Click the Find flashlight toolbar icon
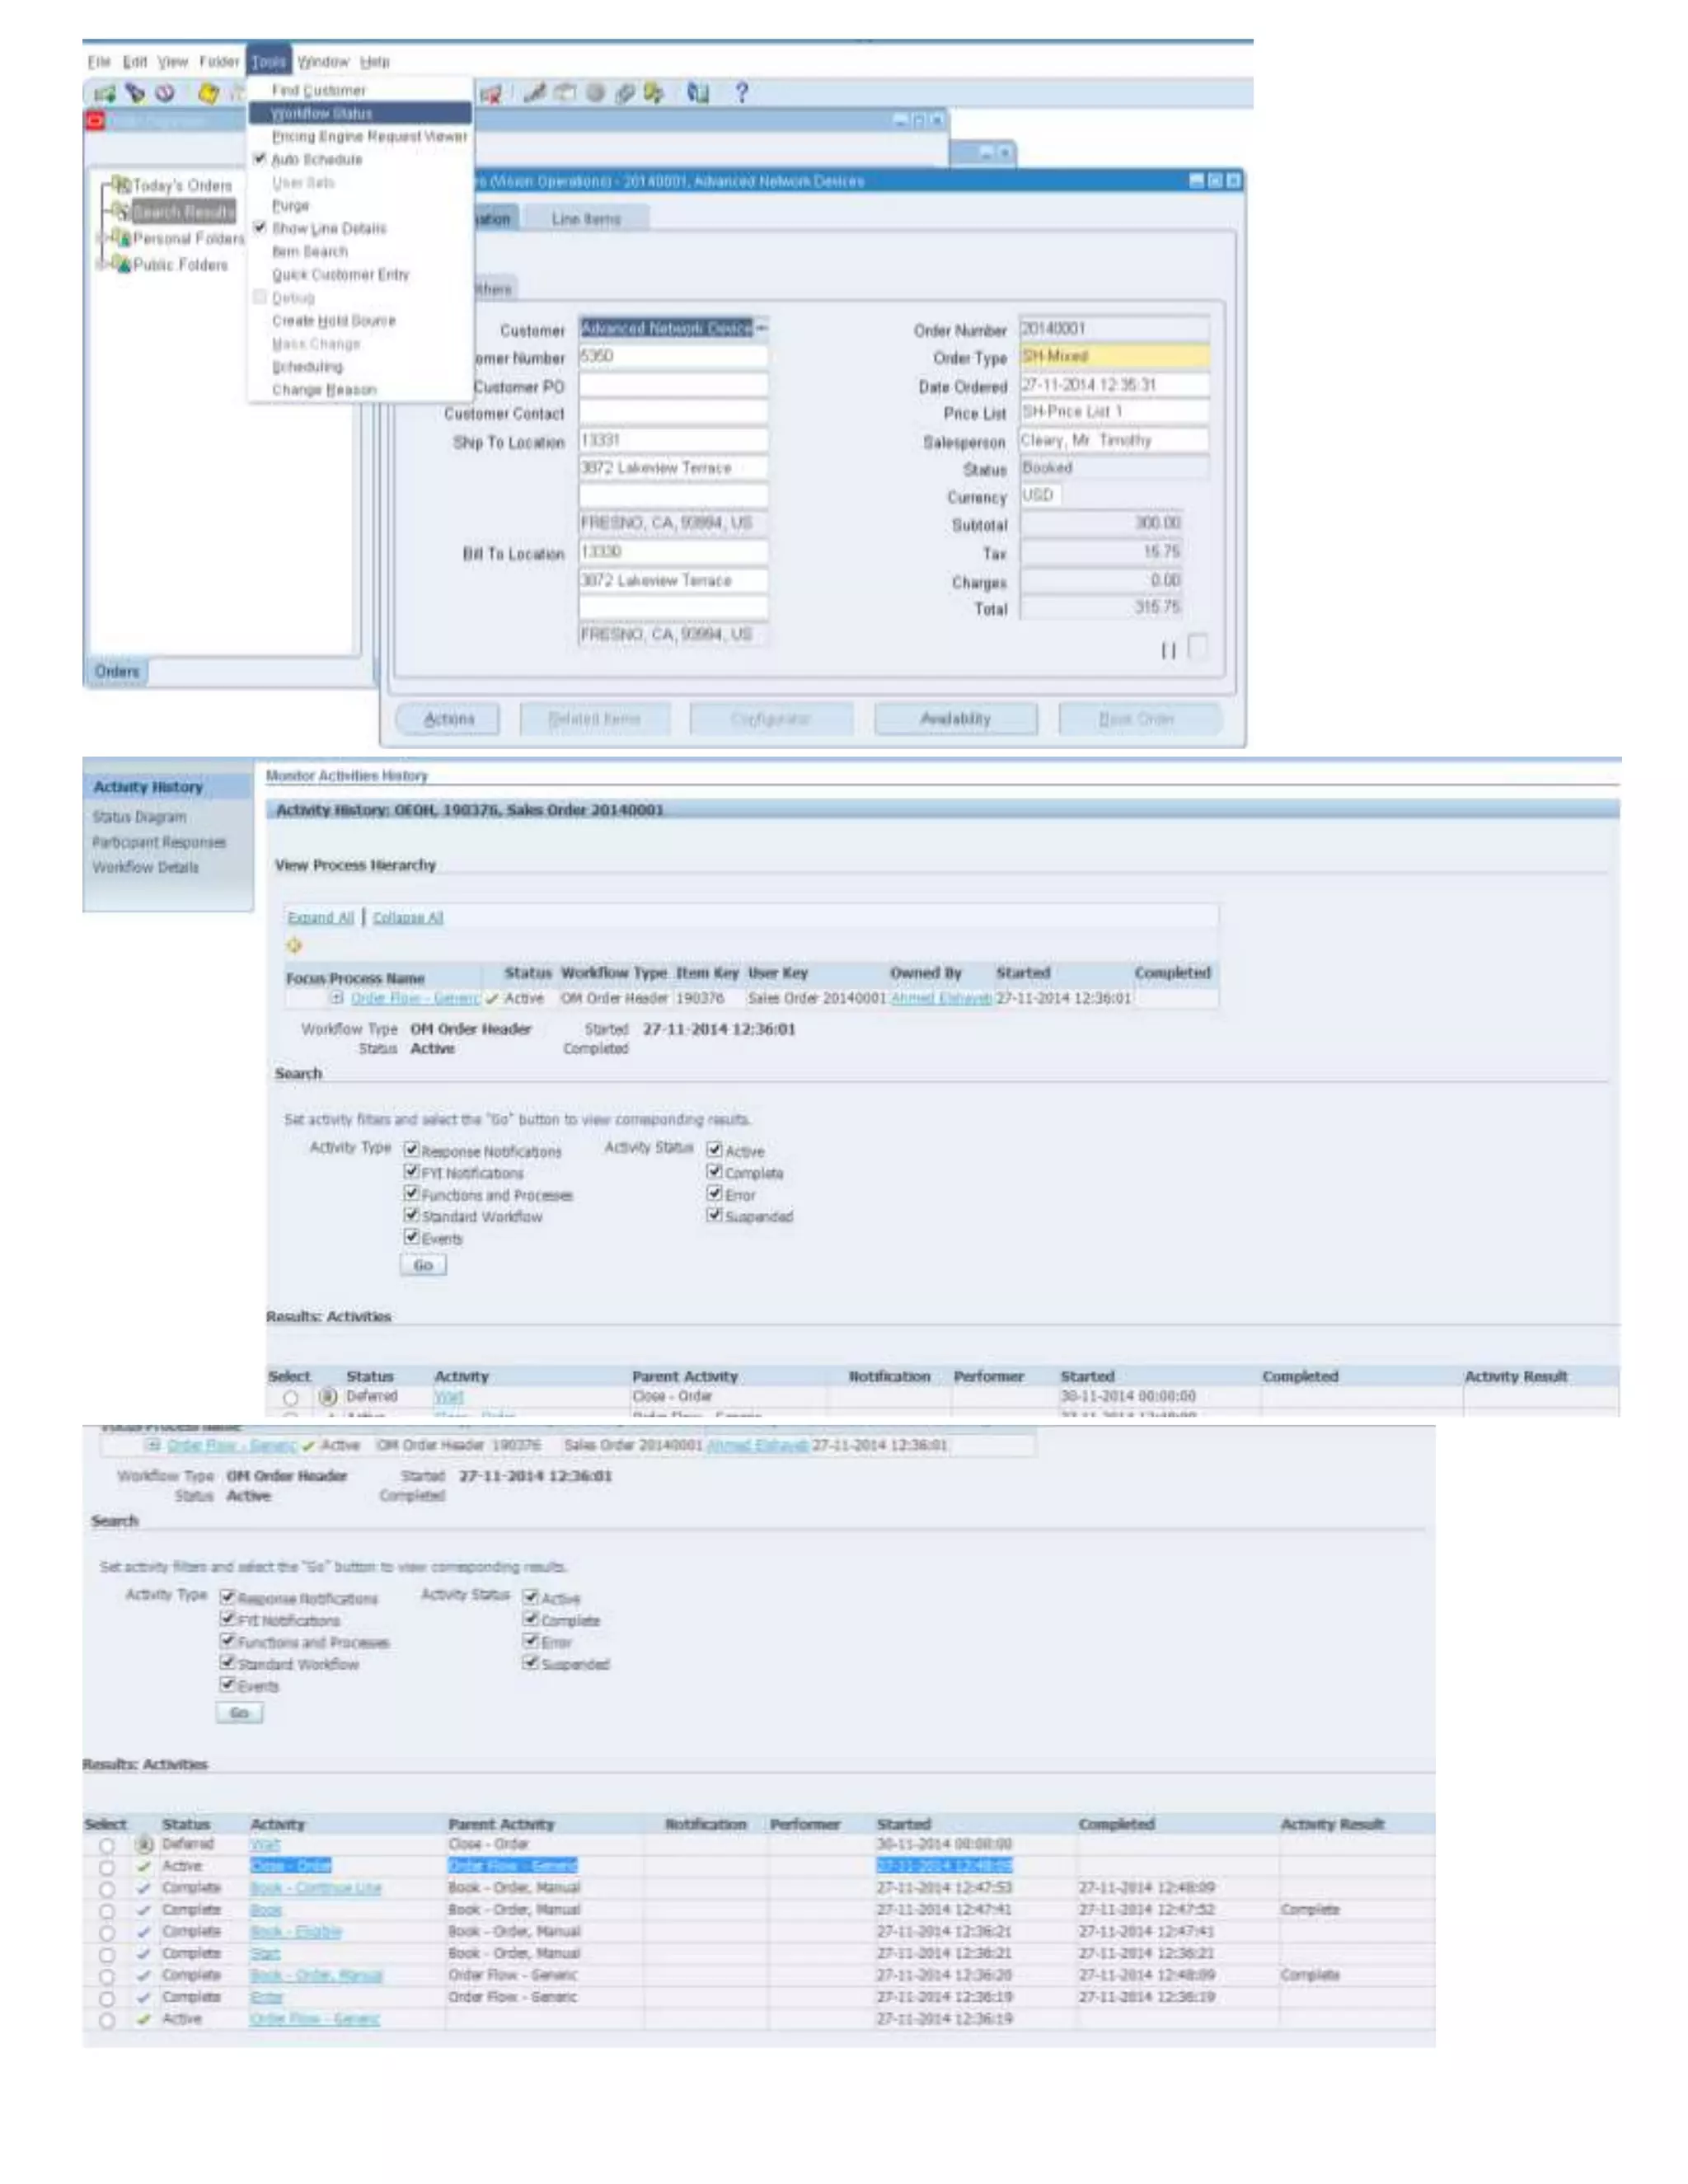 coord(135,93)
